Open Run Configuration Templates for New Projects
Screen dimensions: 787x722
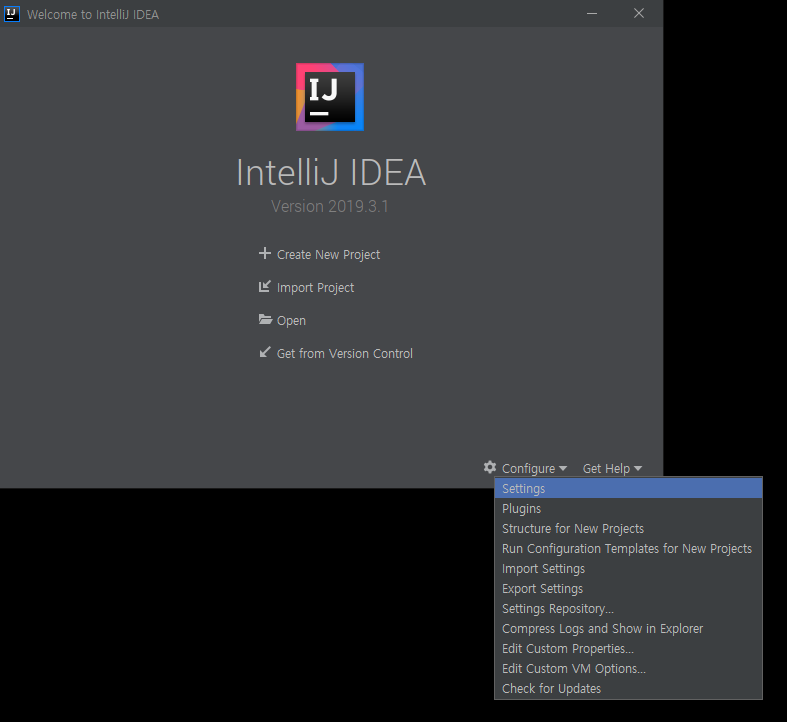(628, 549)
